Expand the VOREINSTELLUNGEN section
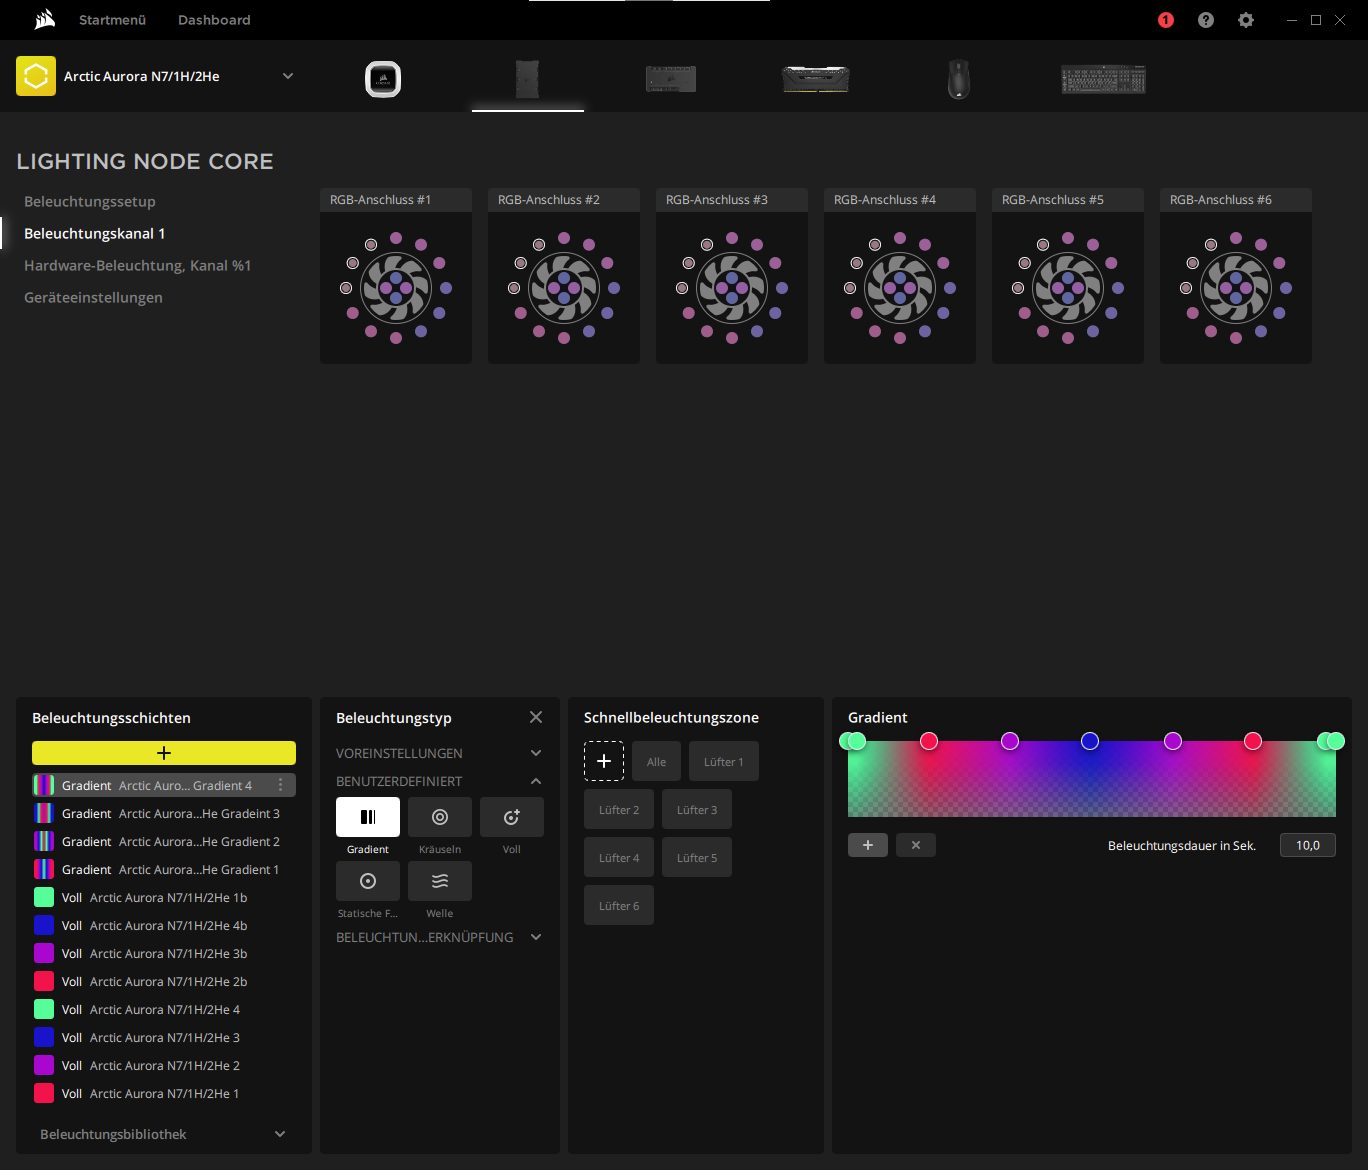The height and width of the screenshot is (1170, 1368). point(536,753)
